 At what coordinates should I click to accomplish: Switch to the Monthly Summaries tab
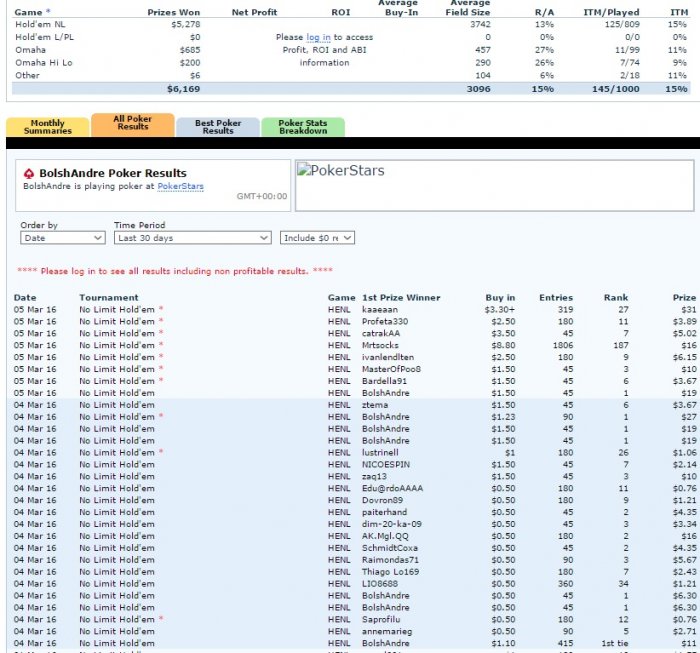pyautogui.click(x=47, y=127)
